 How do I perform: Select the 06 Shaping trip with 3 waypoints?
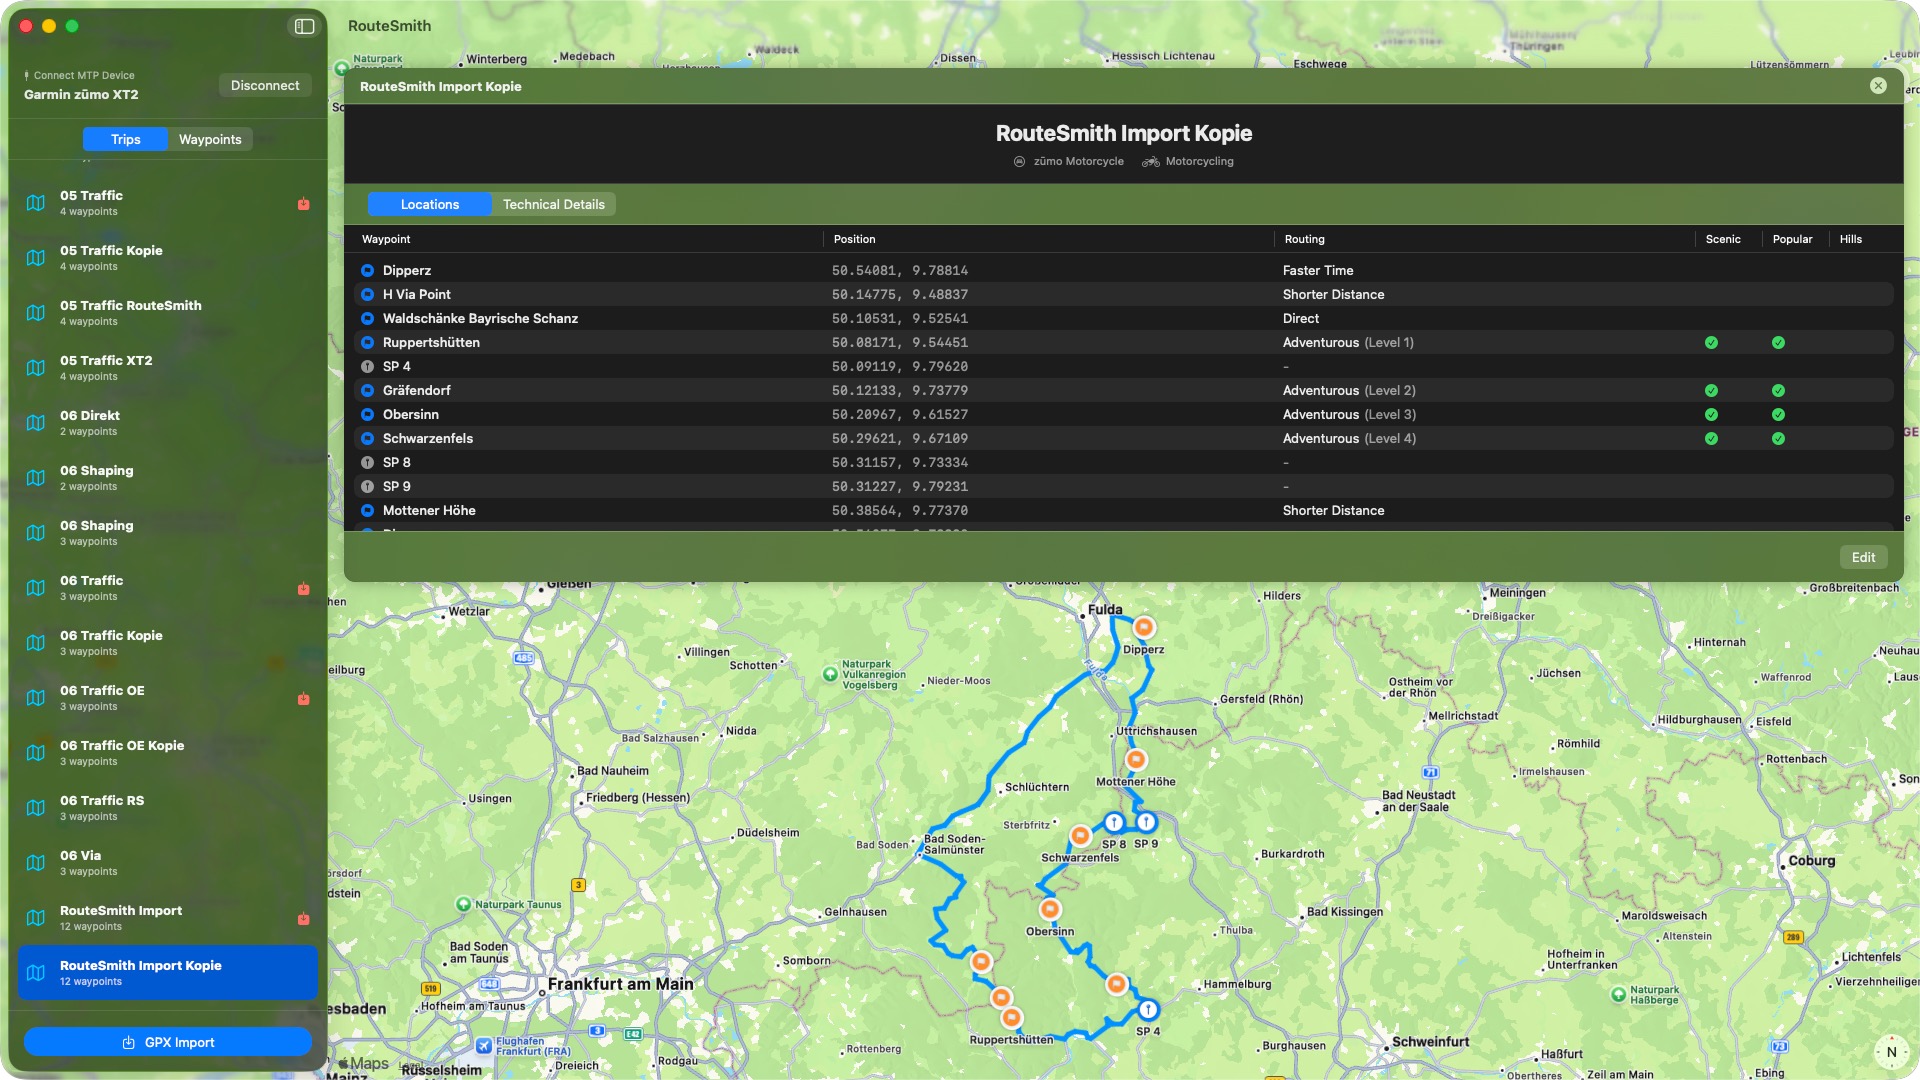[168, 533]
